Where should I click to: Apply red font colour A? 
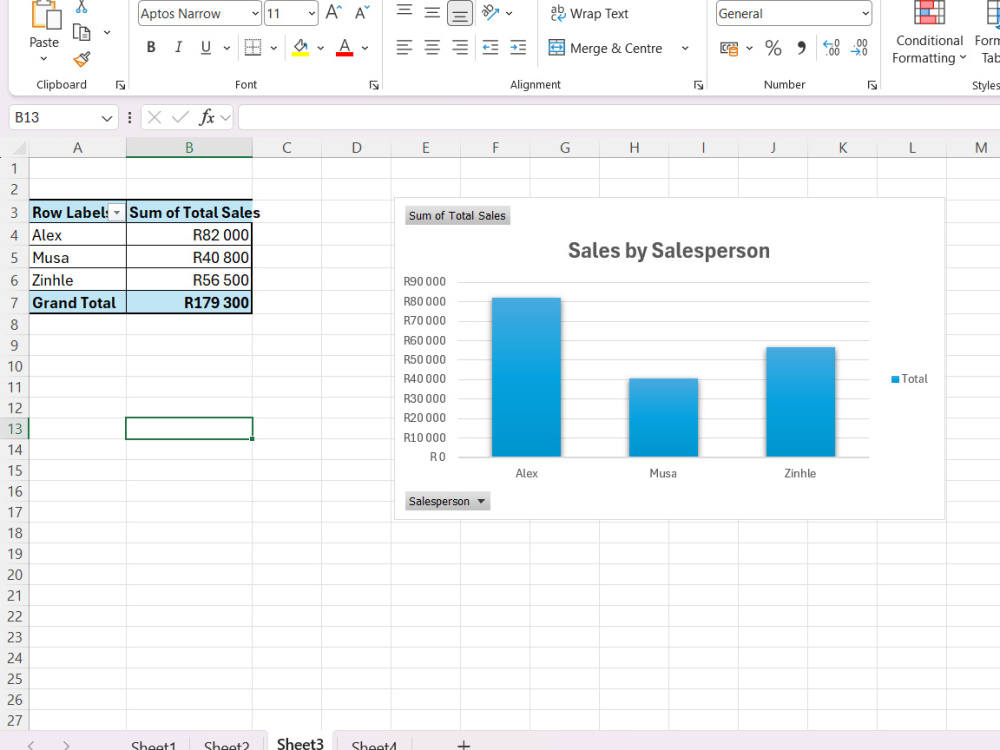click(344, 47)
